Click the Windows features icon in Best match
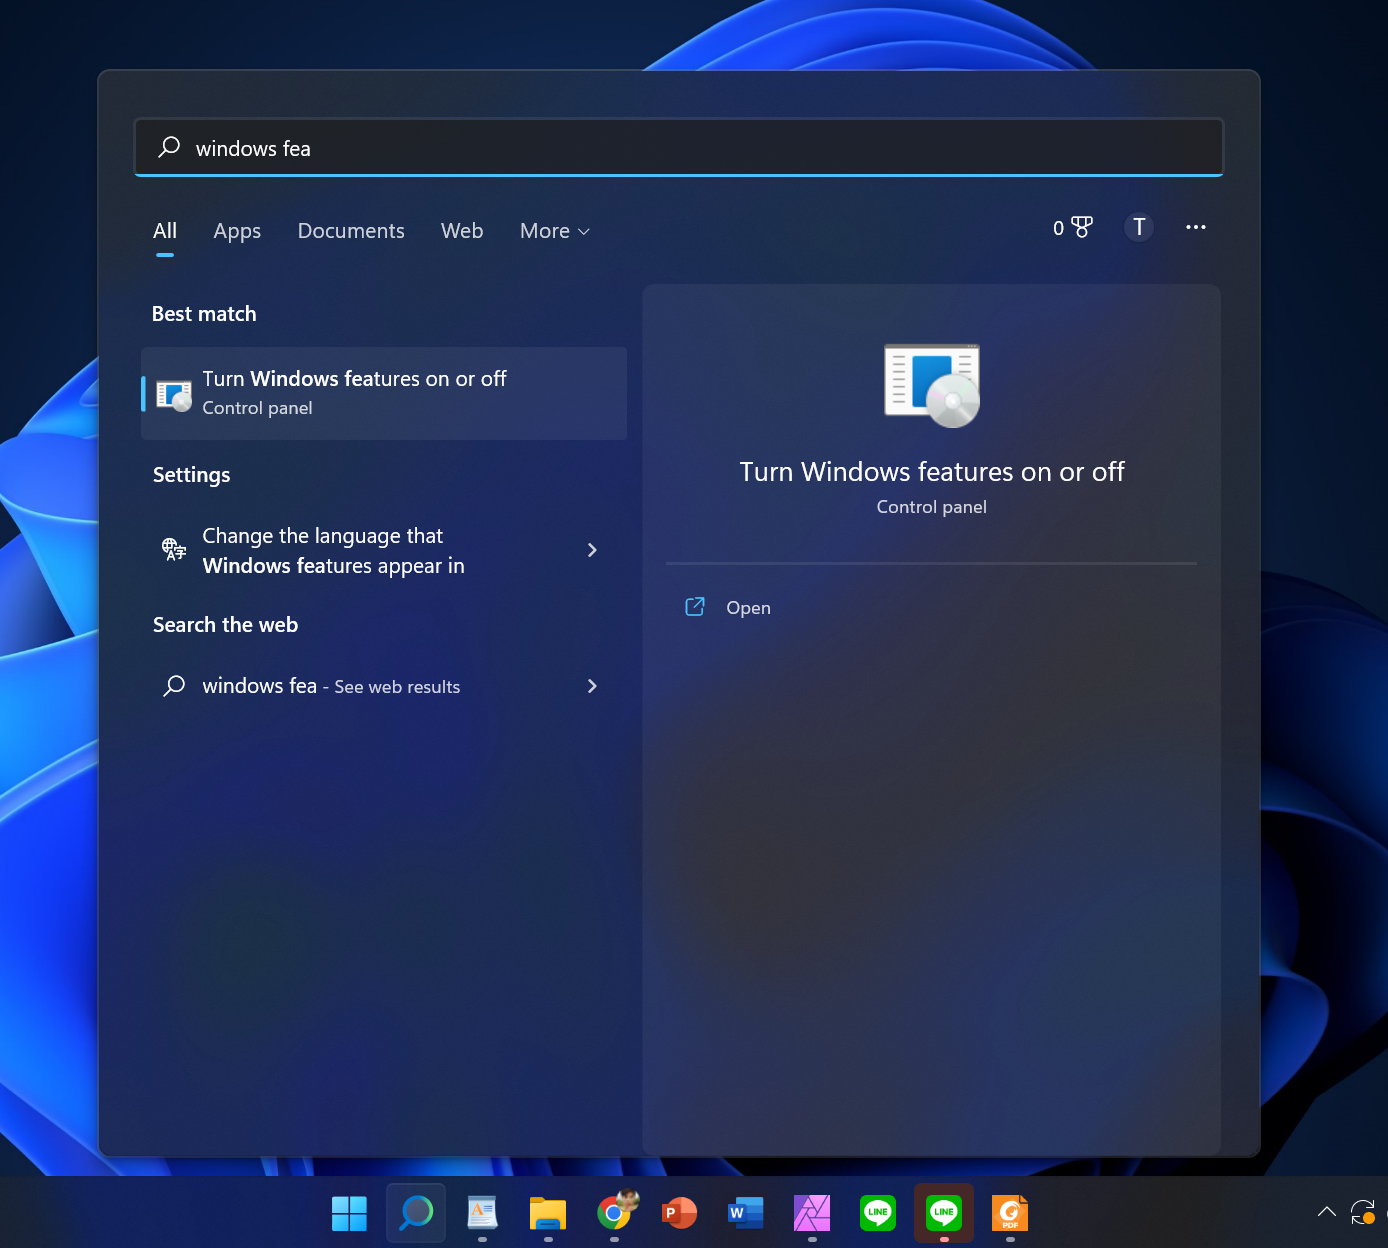 click(x=174, y=395)
